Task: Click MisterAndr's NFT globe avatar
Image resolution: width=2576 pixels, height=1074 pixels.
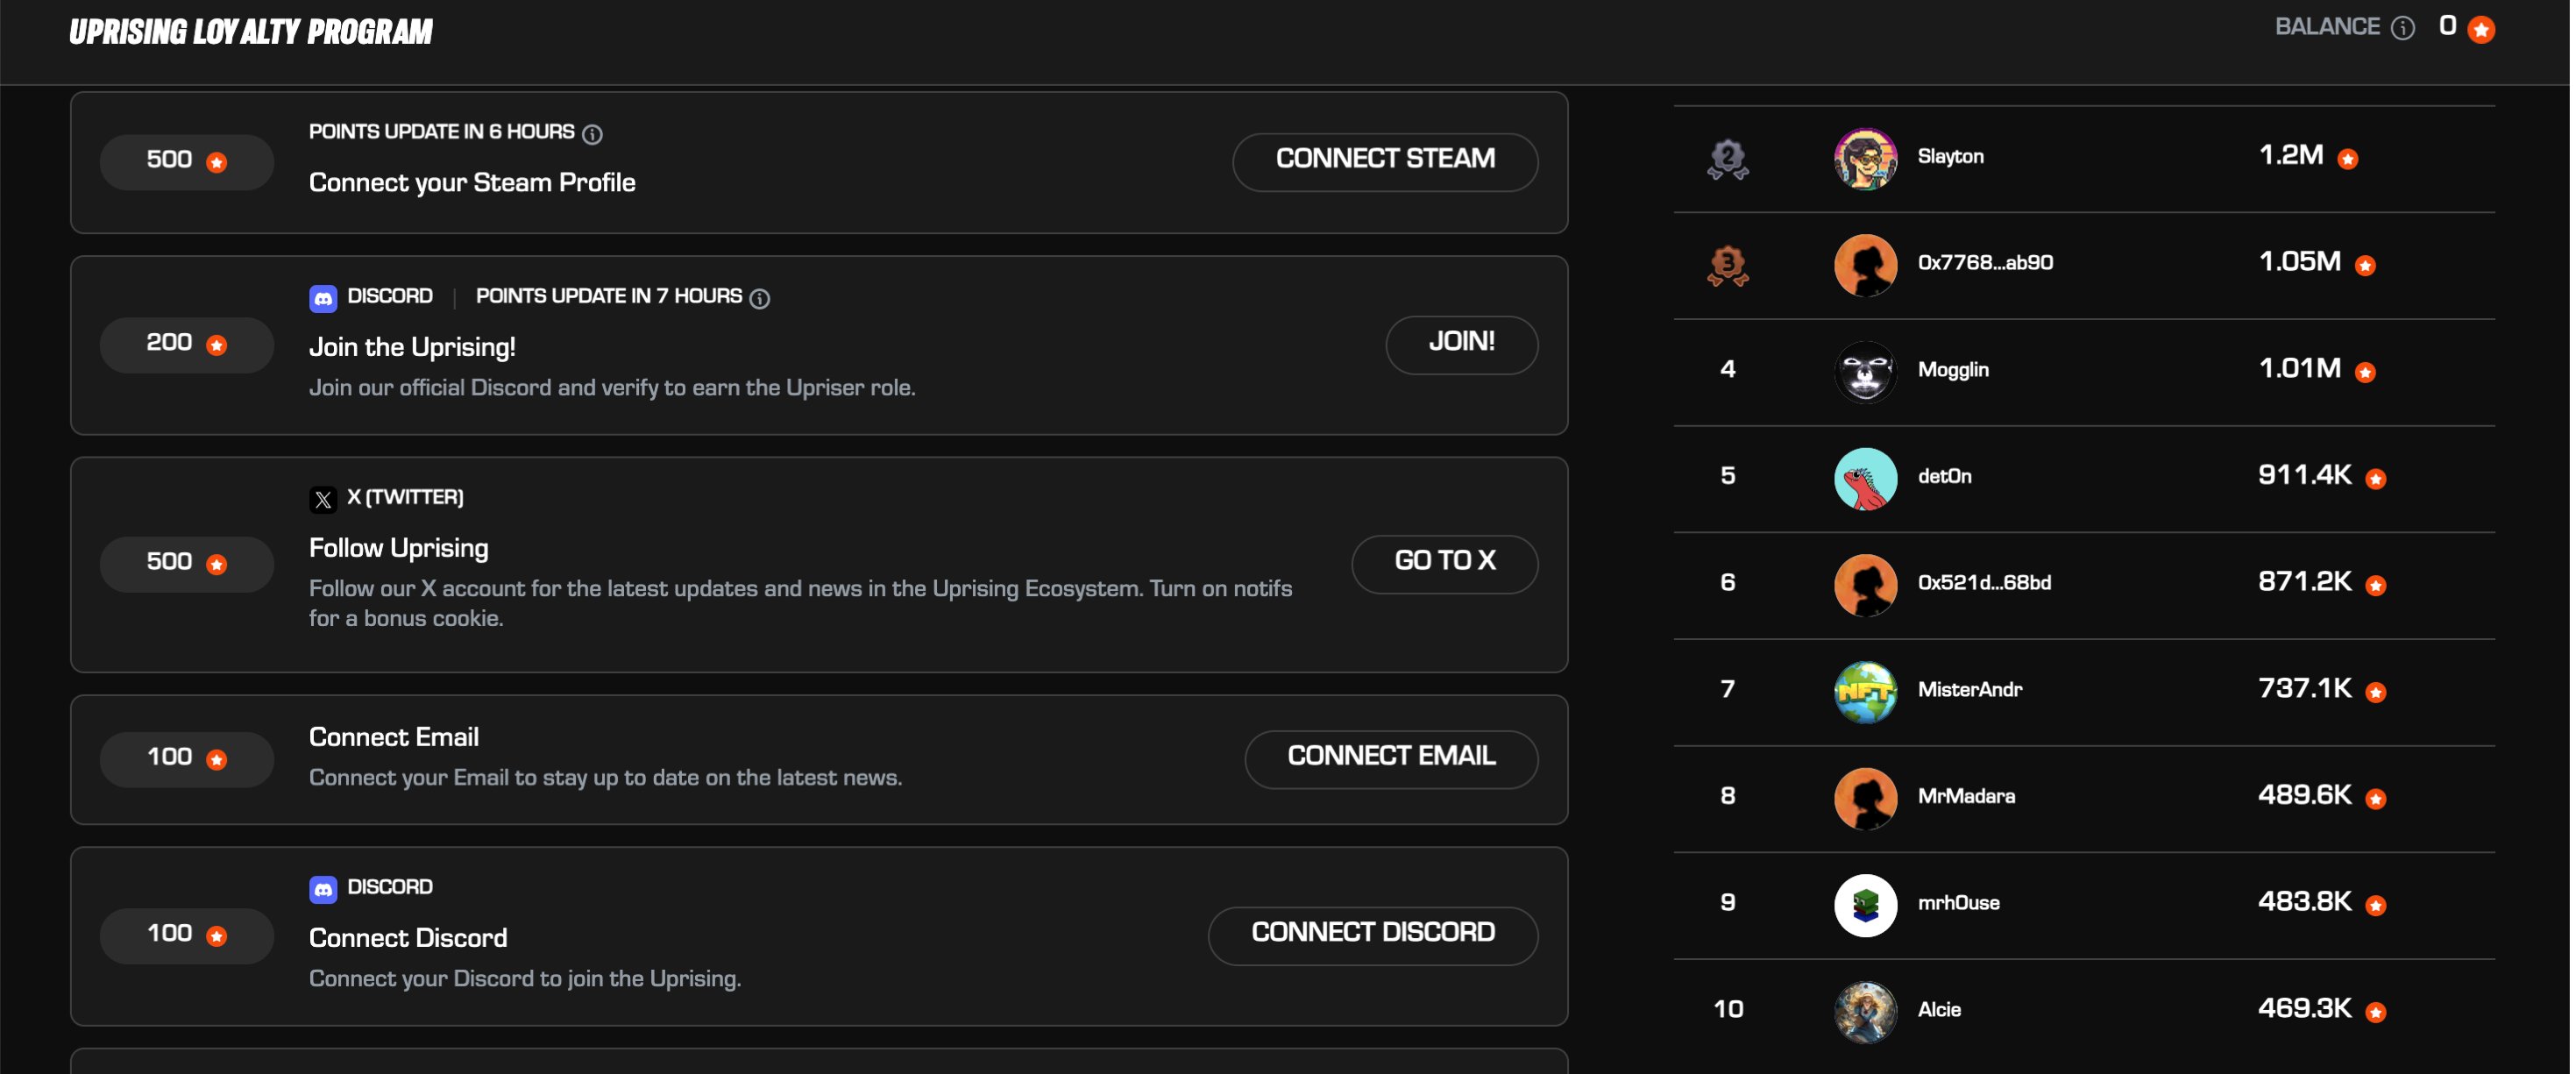Action: tap(1864, 691)
